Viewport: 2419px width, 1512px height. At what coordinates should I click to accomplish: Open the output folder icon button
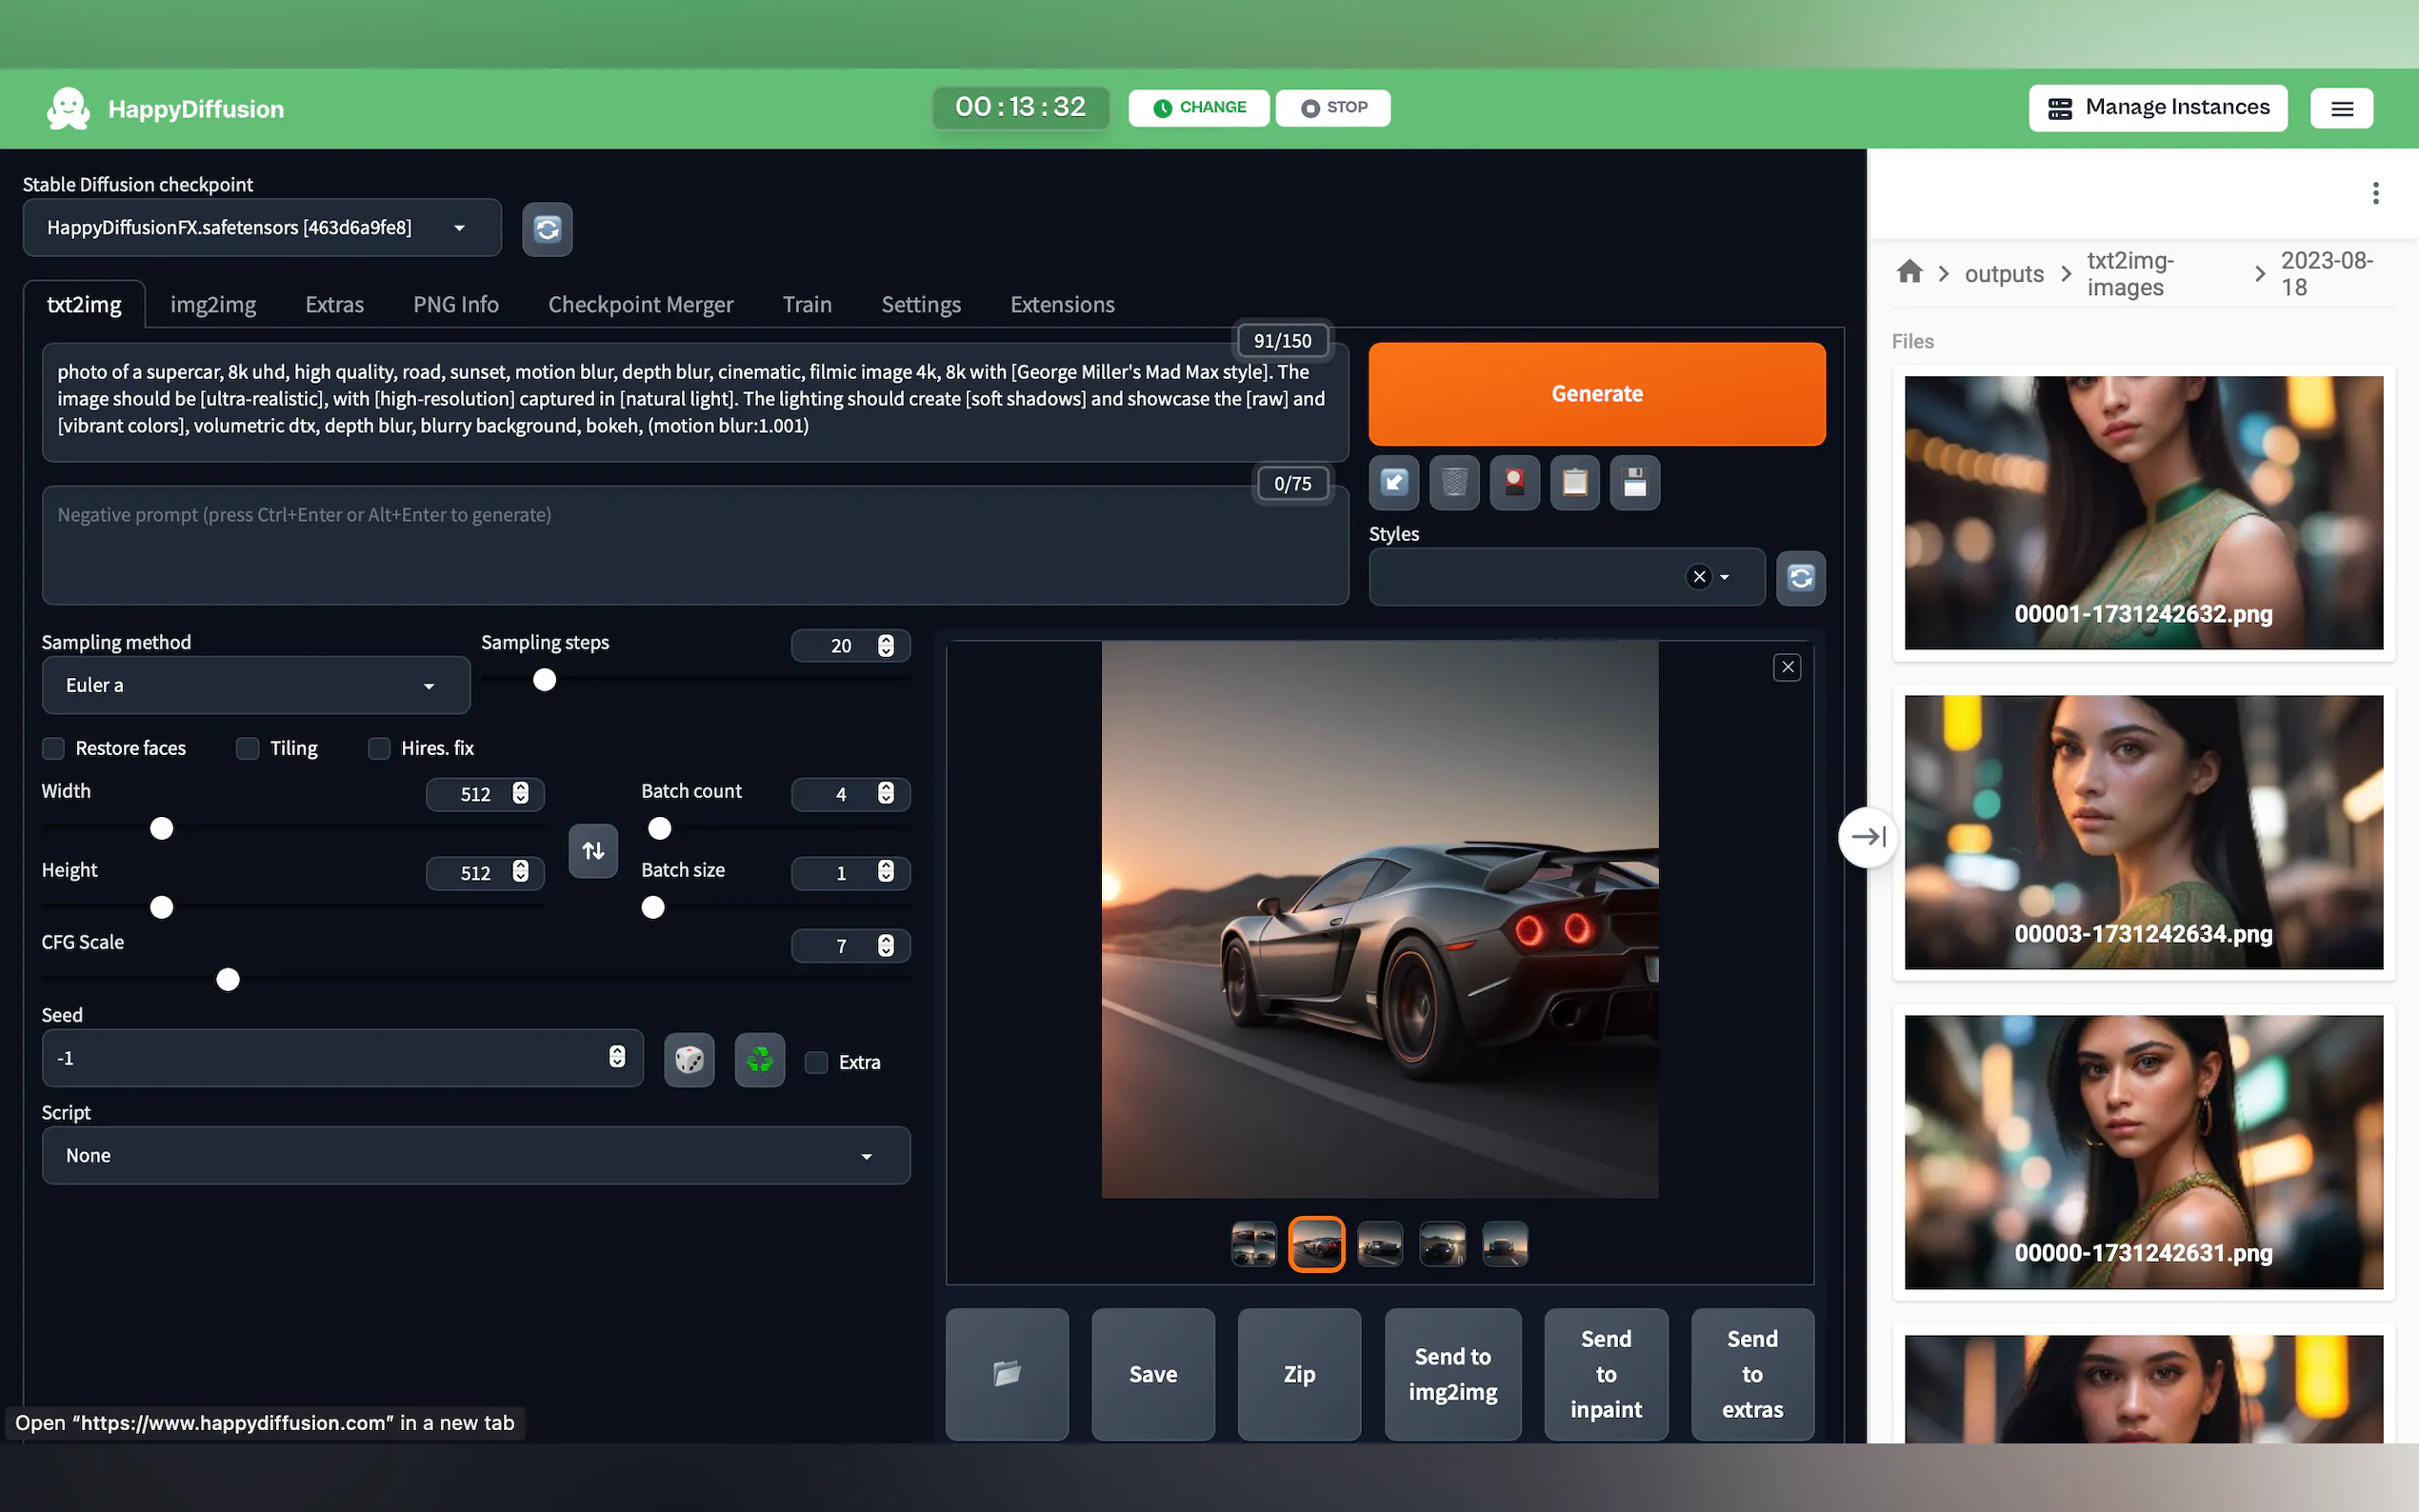[1007, 1373]
